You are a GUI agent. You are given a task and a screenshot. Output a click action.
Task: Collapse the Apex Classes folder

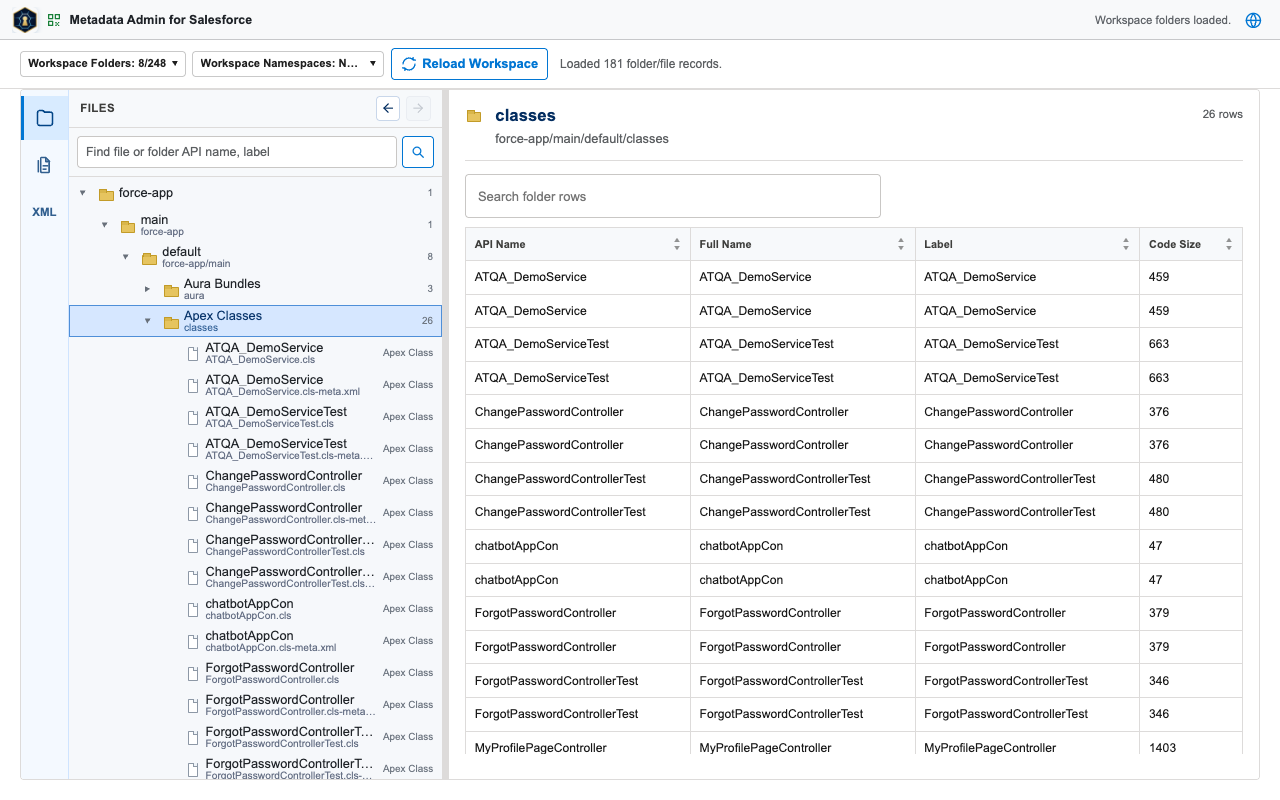click(147, 321)
